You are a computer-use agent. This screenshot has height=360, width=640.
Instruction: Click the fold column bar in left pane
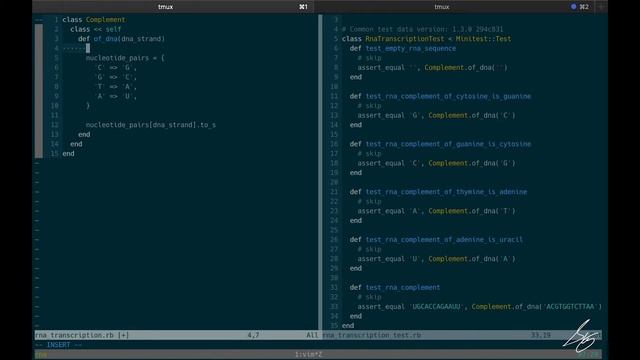[39, 91]
